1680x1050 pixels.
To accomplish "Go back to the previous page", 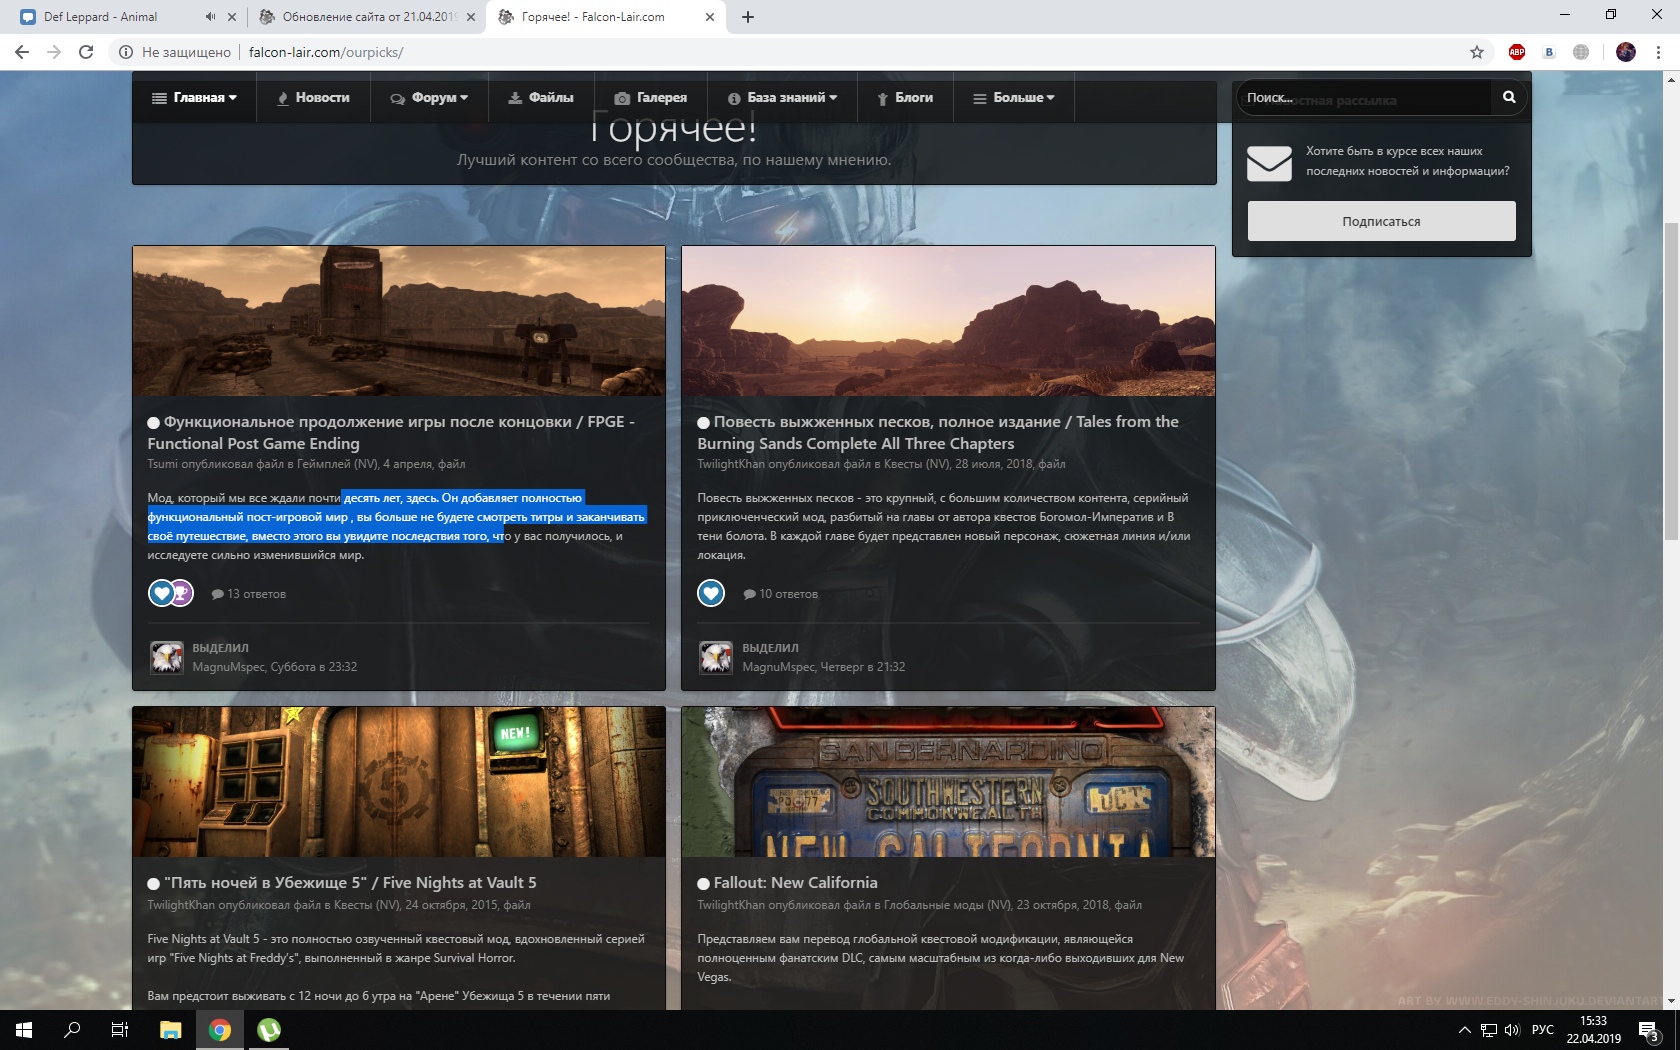I will pyautogui.click(x=22, y=52).
